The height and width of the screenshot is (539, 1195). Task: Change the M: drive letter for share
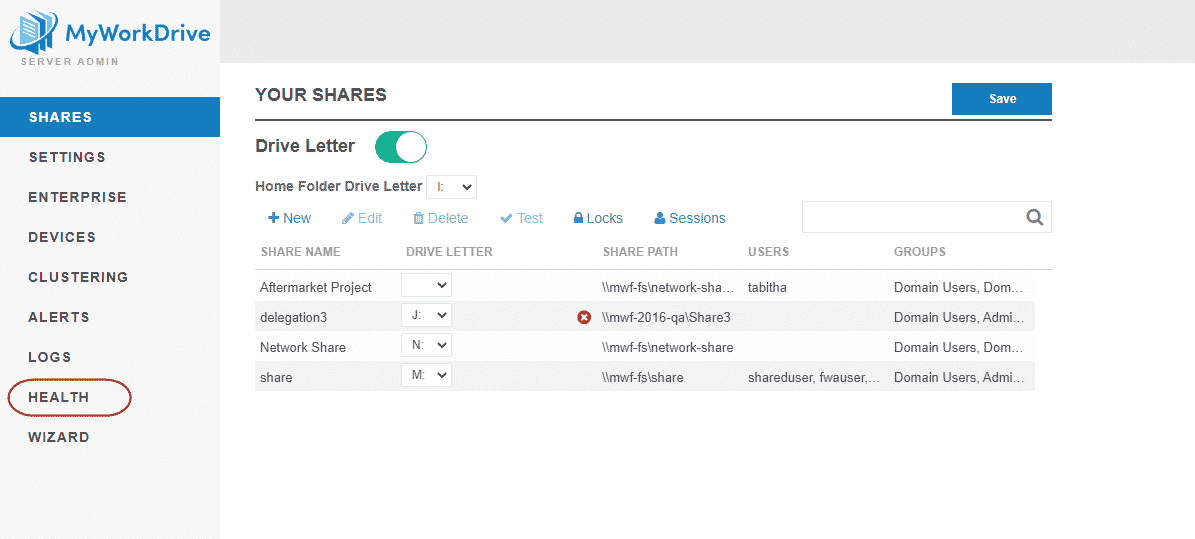coord(426,376)
